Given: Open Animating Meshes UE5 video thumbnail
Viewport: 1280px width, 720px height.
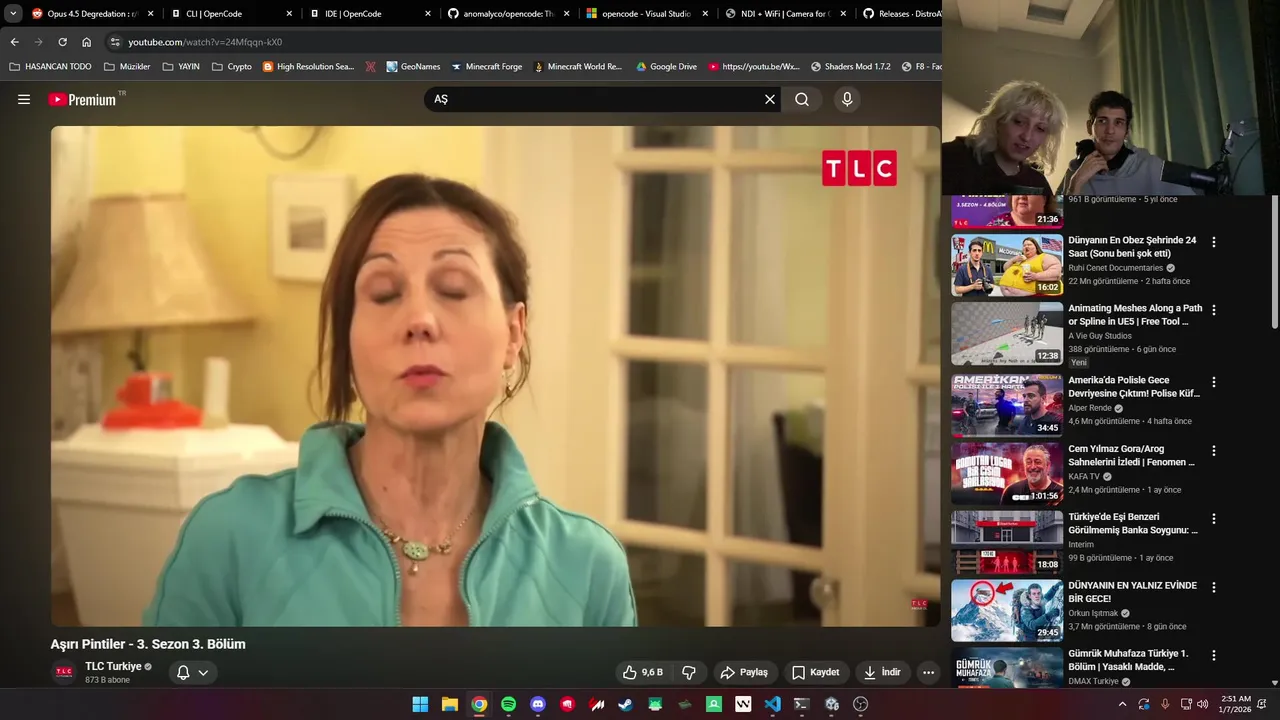Looking at the screenshot, I should tap(1007, 334).
